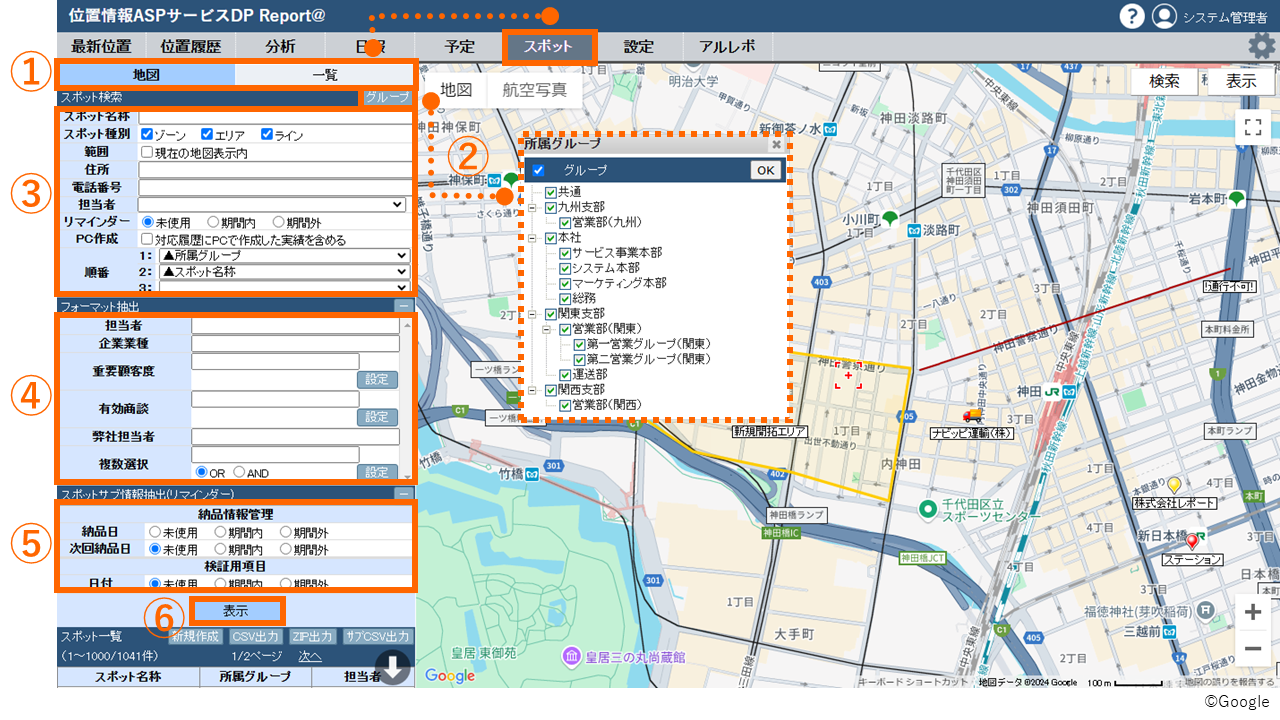Click into the スポット名称 input field

click(x=275, y=117)
